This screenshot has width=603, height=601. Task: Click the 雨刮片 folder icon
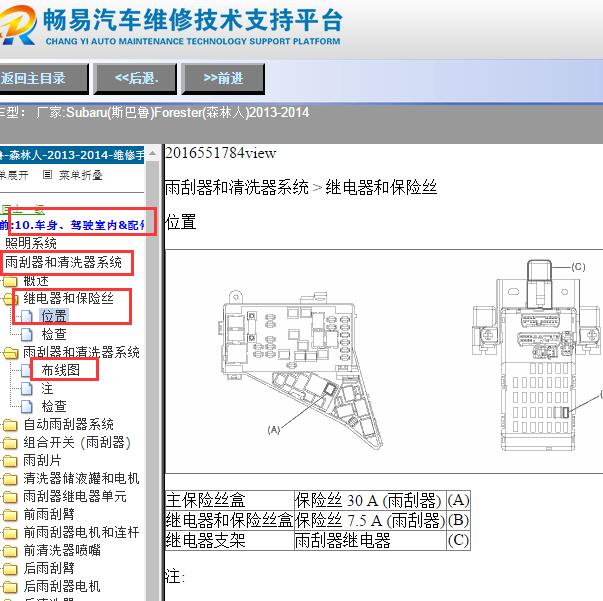click(10, 461)
